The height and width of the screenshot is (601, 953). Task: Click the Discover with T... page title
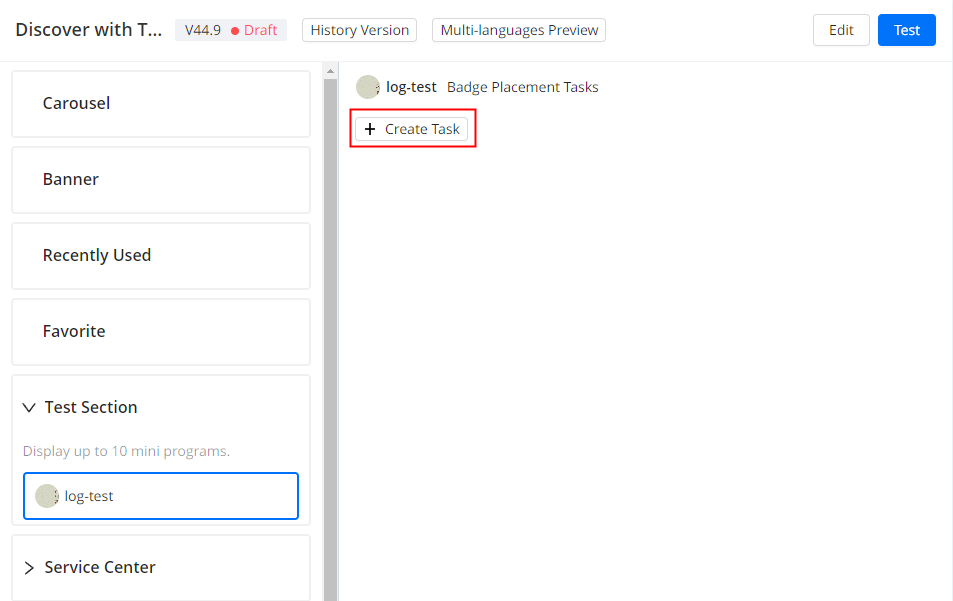coord(89,30)
